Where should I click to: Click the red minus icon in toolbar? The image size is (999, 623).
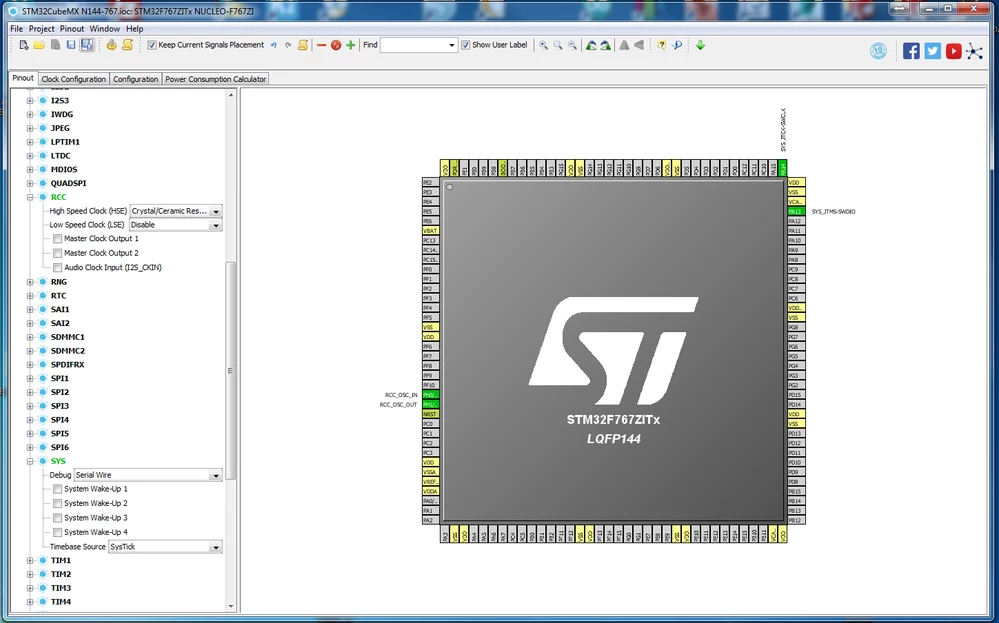pos(321,45)
